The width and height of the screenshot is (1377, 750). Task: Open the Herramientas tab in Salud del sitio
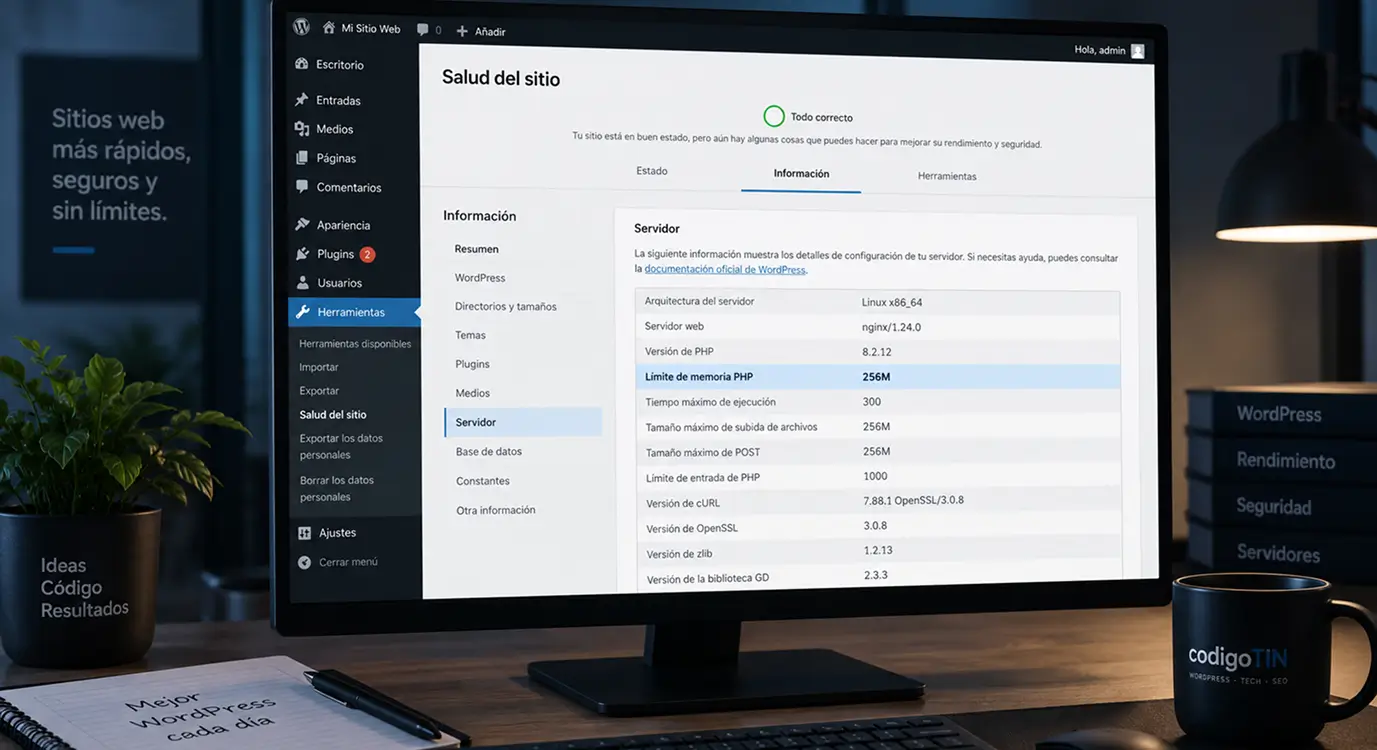(x=947, y=176)
